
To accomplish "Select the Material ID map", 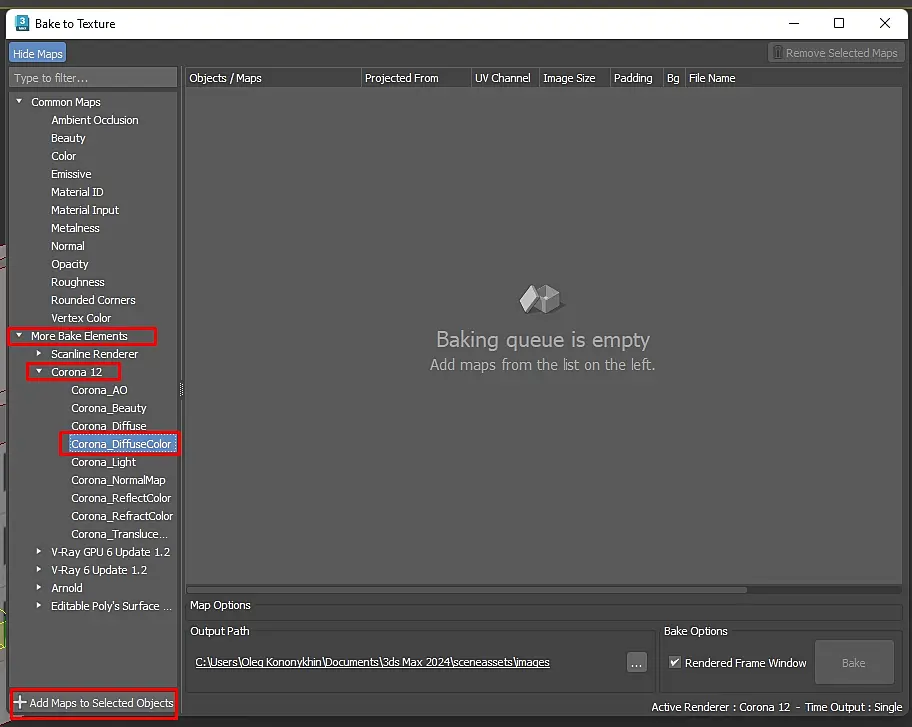I will 77,192.
